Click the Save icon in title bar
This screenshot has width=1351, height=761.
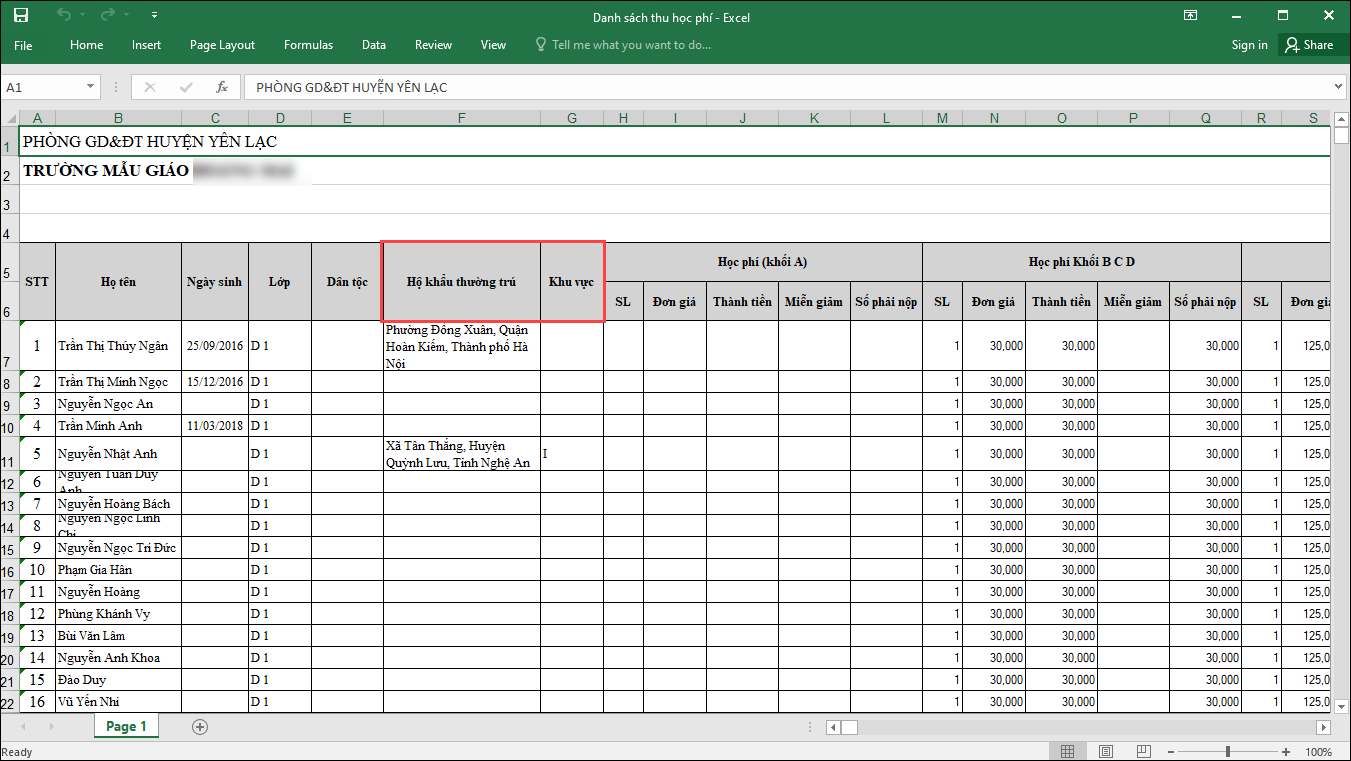click(x=21, y=16)
